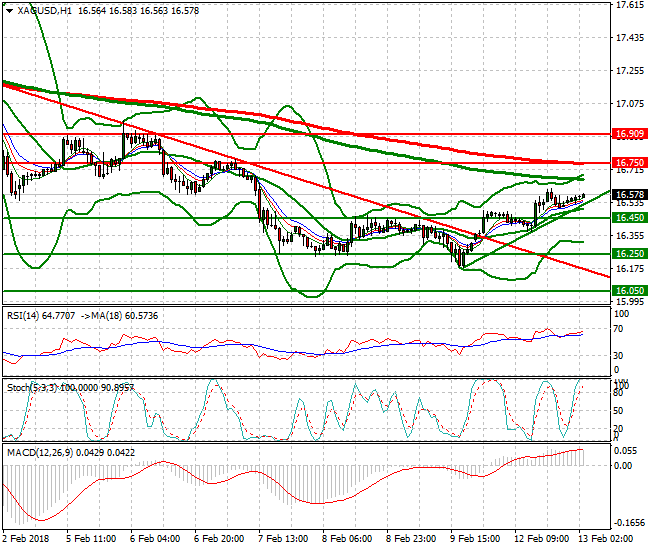Click the 17.435 price scale value

tap(630, 38)
